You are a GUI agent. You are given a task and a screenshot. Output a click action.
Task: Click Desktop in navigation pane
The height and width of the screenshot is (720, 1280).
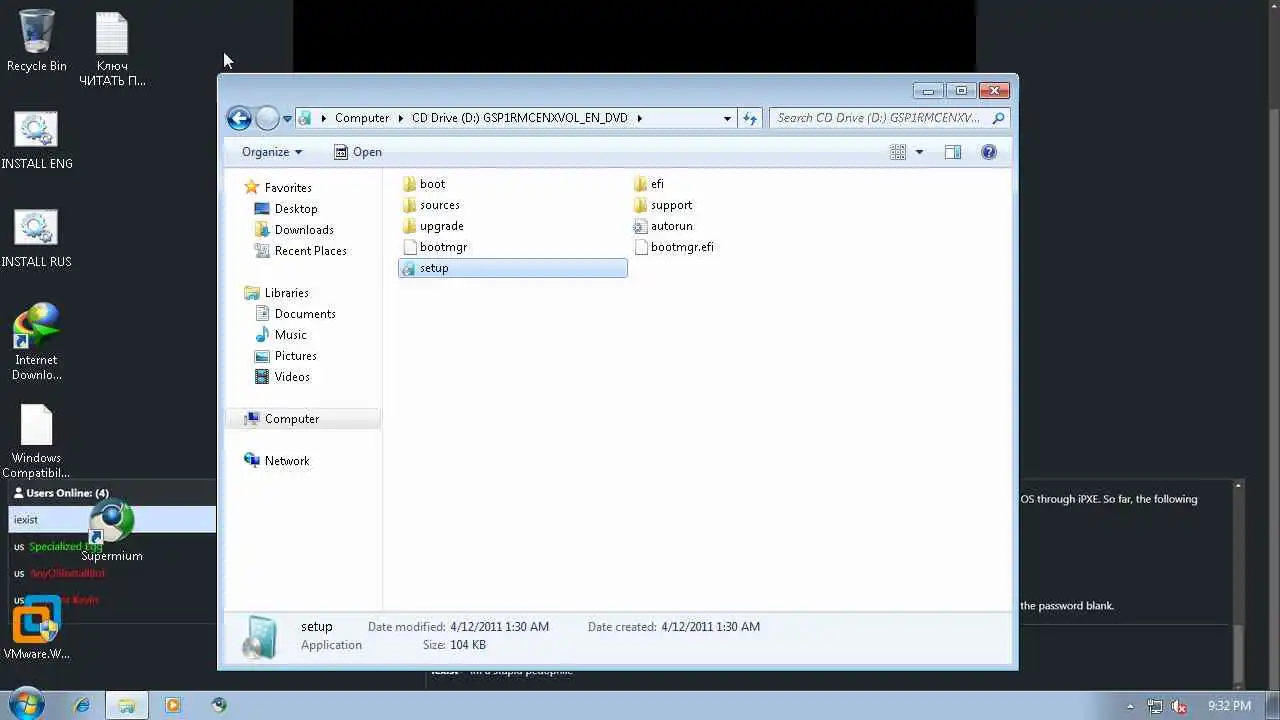286,209
